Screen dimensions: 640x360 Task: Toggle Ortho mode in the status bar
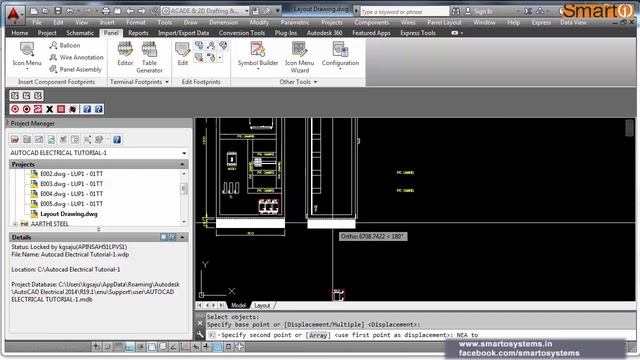click(x=129, y=347)
